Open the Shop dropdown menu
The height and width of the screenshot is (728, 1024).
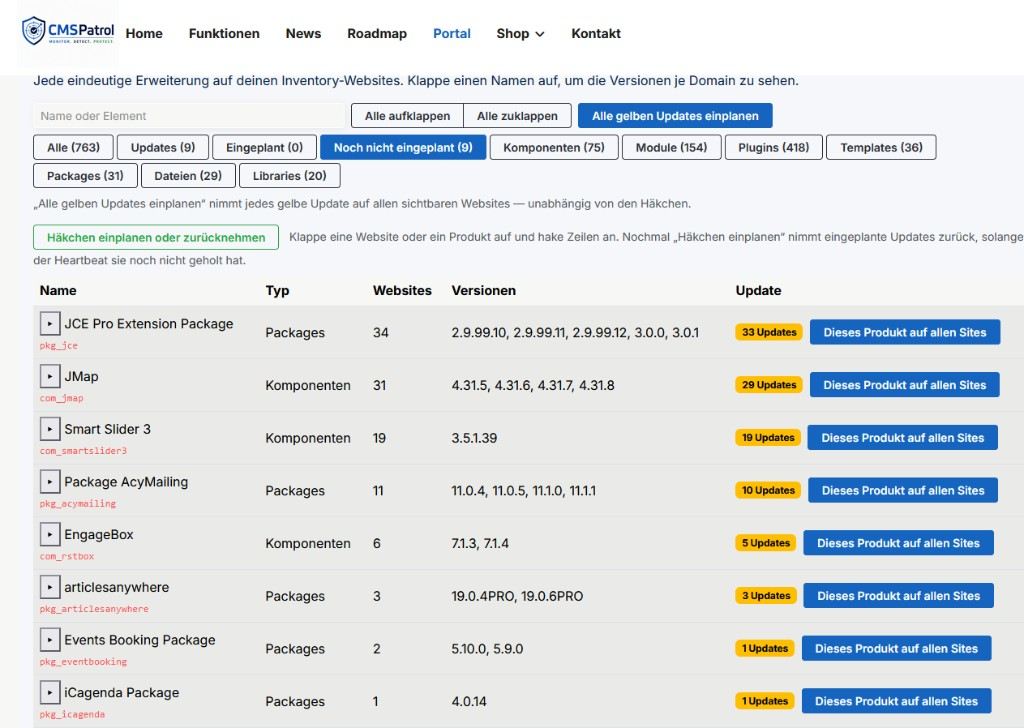520,33
